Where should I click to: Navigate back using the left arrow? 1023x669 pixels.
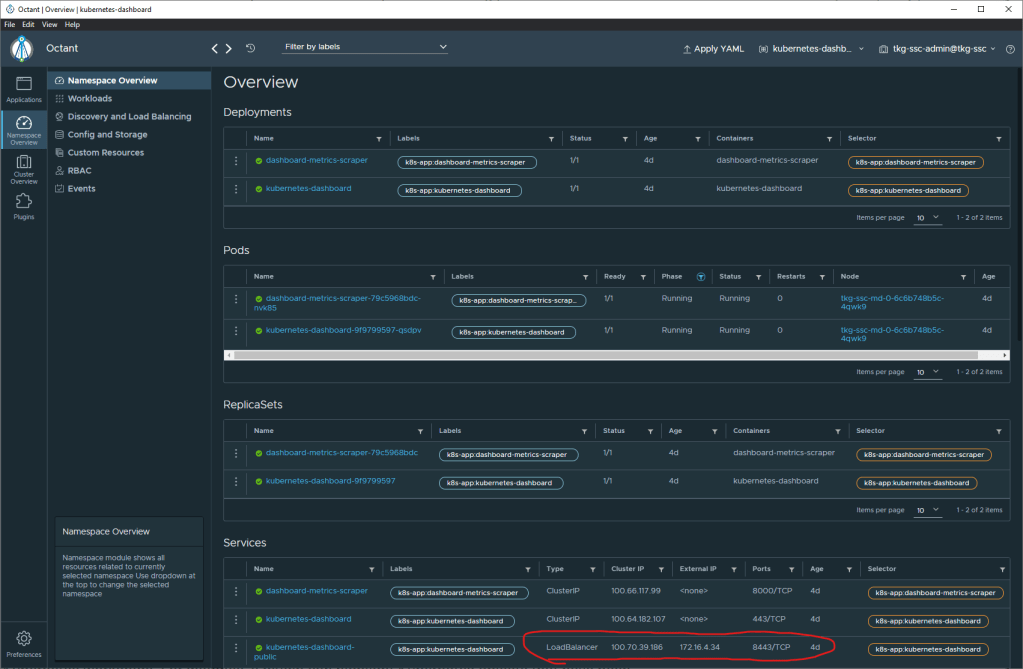tap(215, 48)
